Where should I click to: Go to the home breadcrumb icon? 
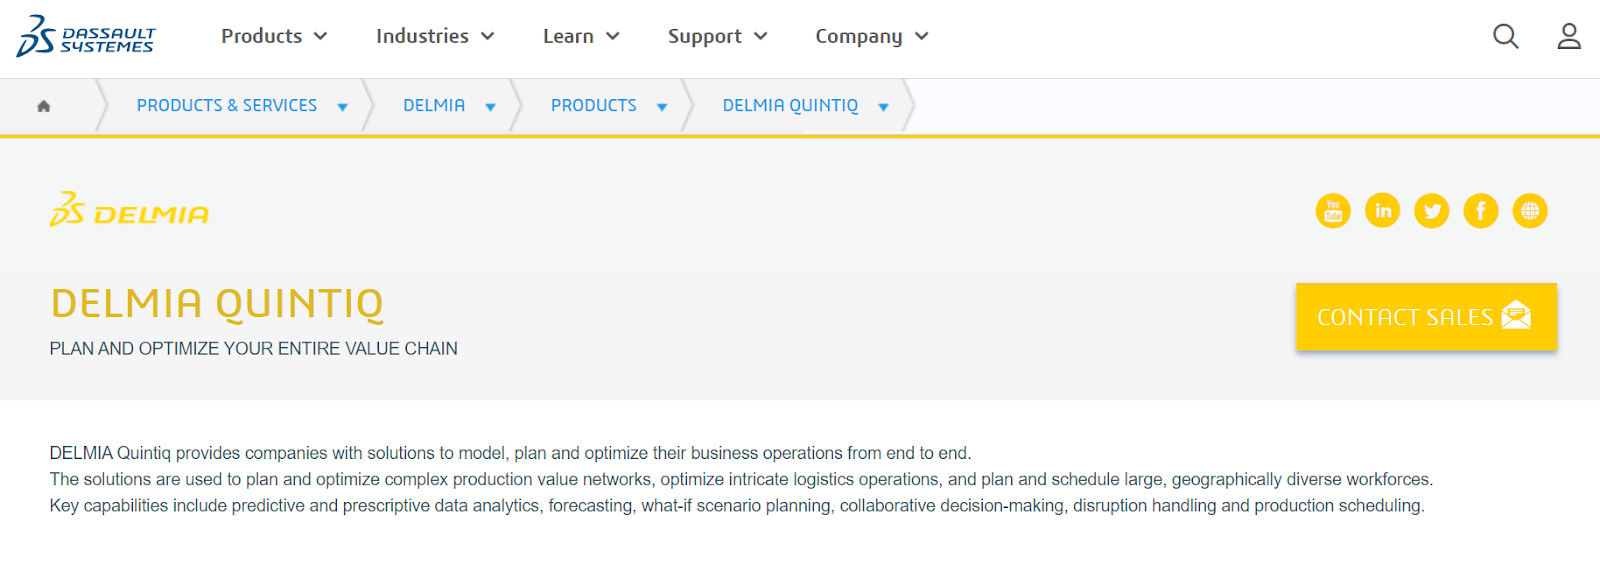click(44, 106)
